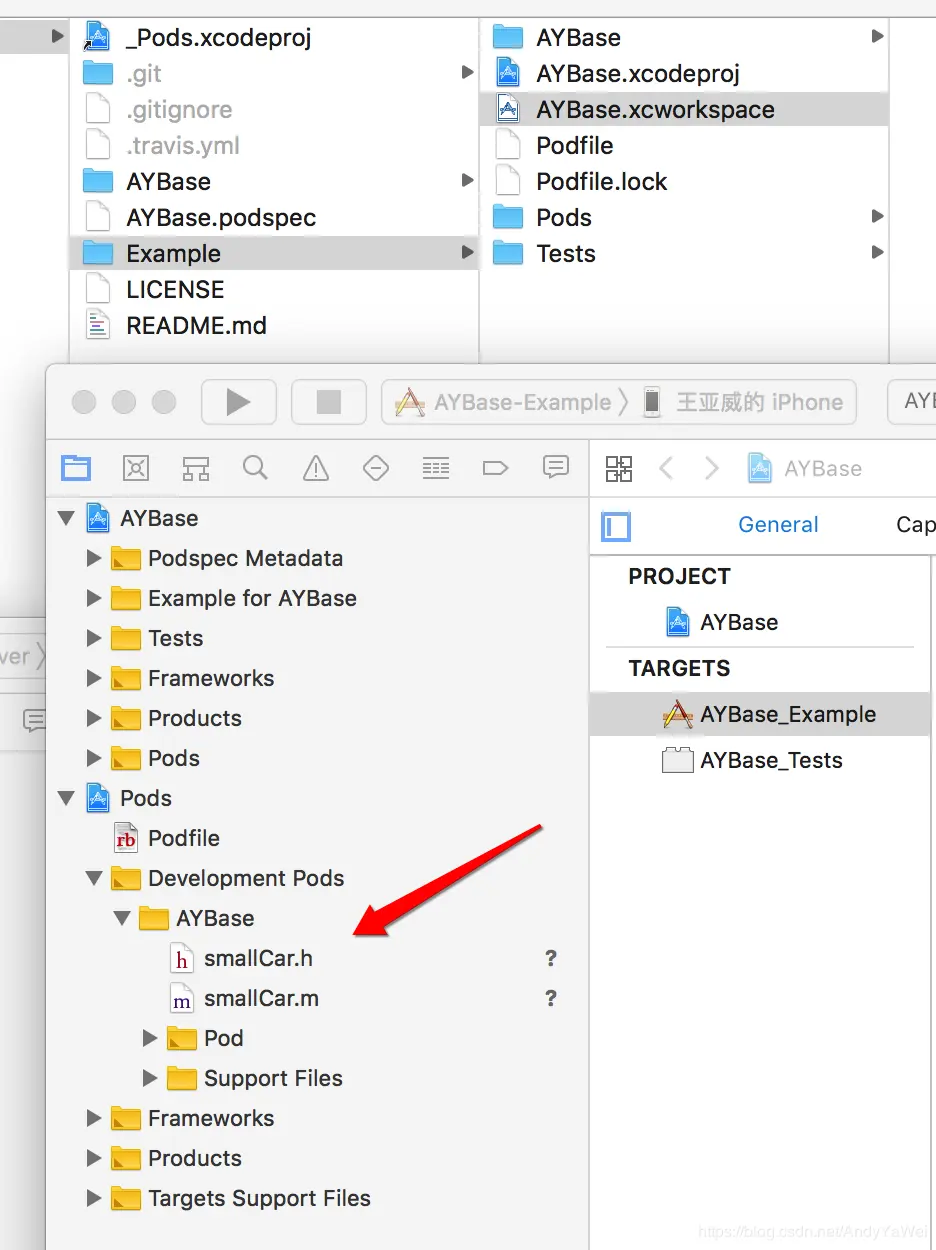
Task: Click the Xcode Run (play) button
Action: tap(238, 402)
